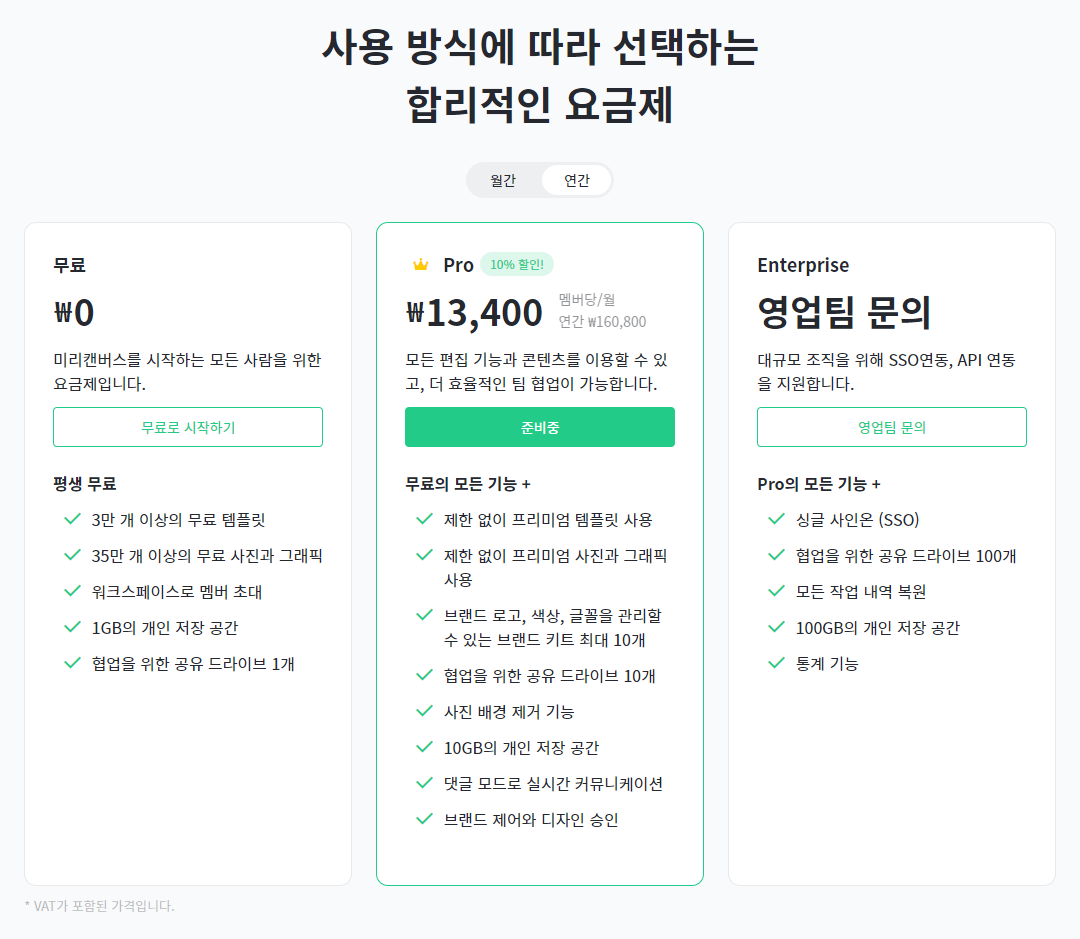Screen dimensions: 1080x939
Task: Click the green "준비중" button
Action: 539,427
